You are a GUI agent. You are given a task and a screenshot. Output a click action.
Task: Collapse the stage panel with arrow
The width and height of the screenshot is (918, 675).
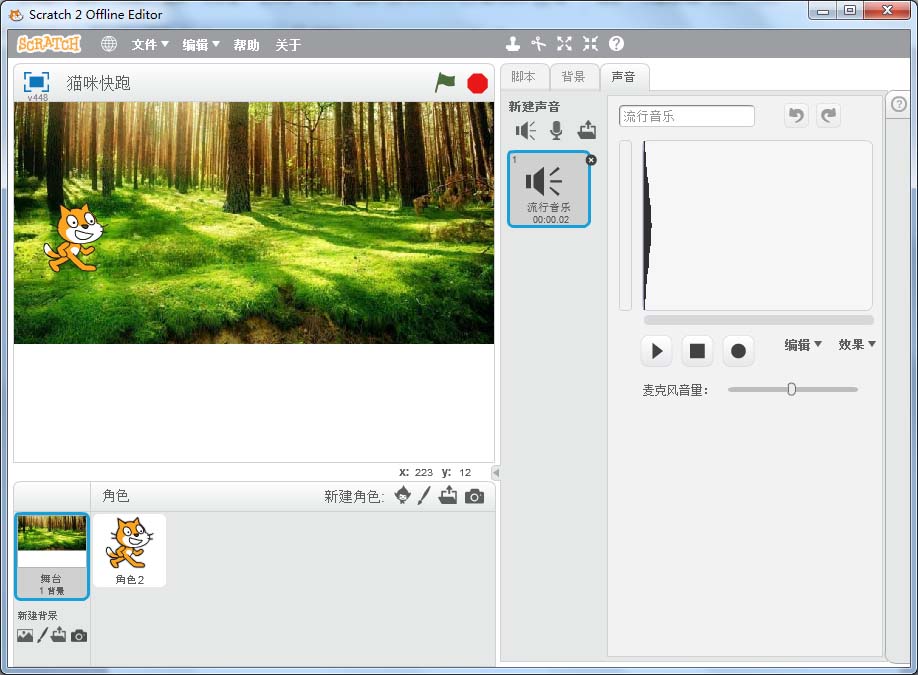pyautogui.click(x=496, y=472)
